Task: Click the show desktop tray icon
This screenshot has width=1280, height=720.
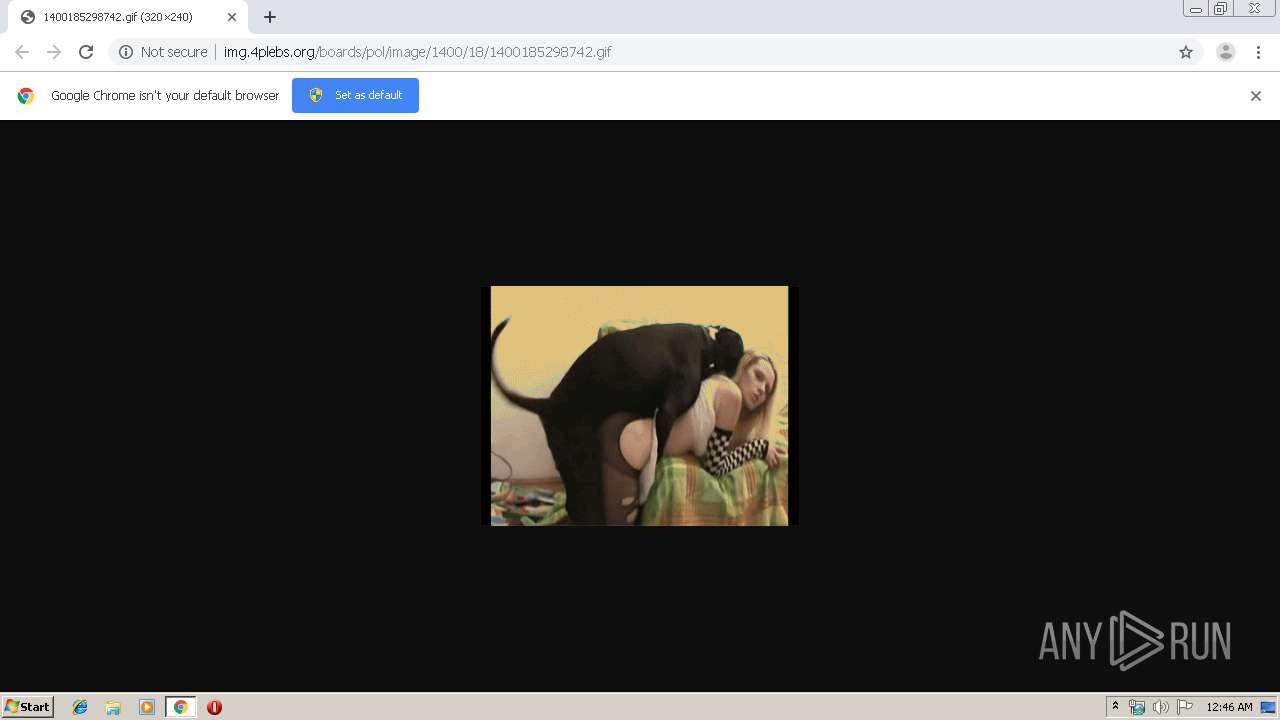Action: point(1268,707)
